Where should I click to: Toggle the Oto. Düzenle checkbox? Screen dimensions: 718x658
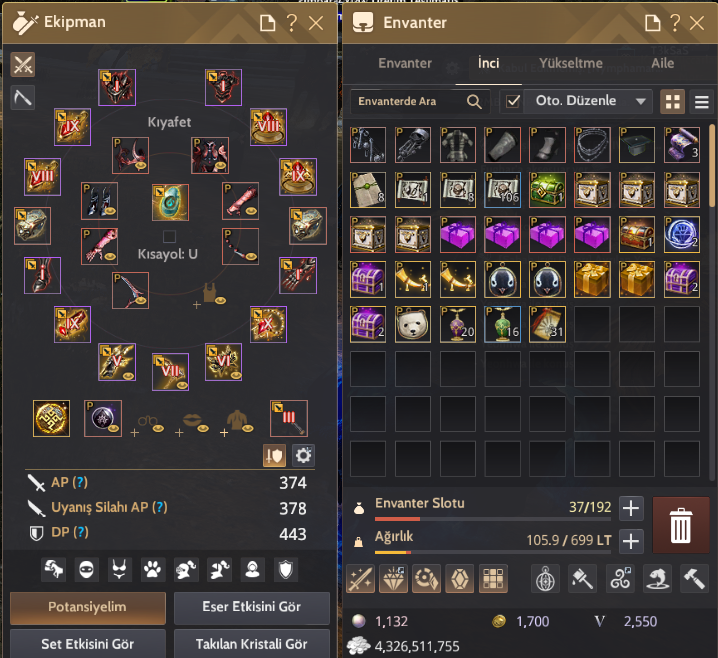point(513,101)
